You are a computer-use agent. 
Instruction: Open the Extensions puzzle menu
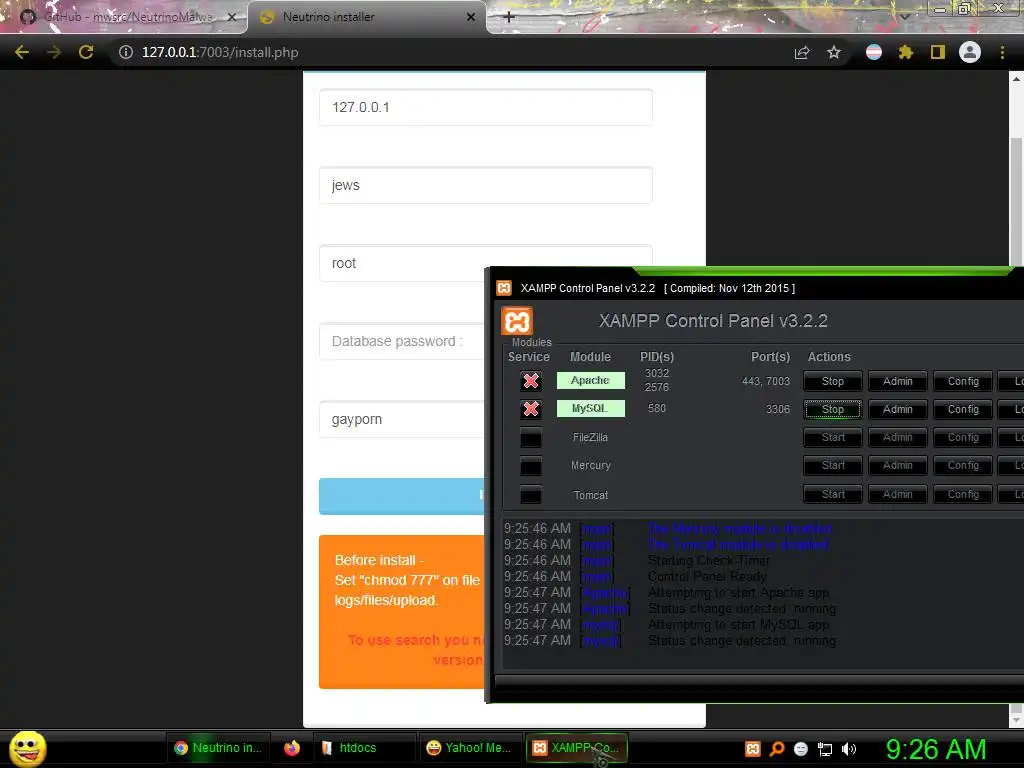coord(906,52)
